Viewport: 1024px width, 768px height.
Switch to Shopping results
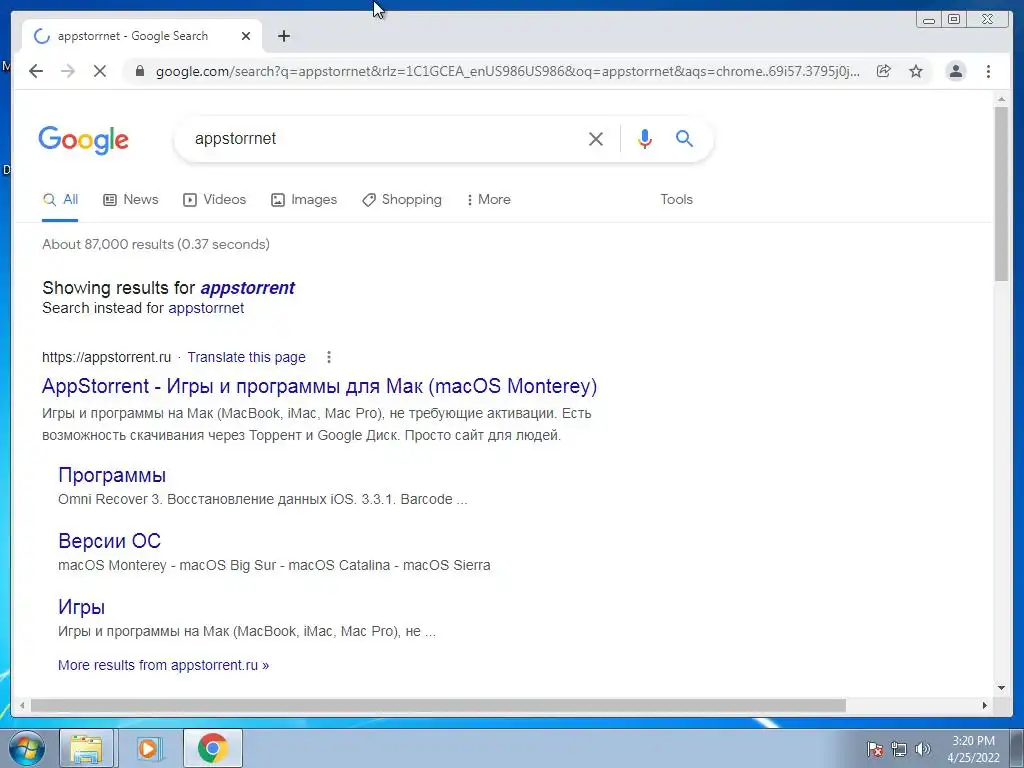[x=402, y=200]
